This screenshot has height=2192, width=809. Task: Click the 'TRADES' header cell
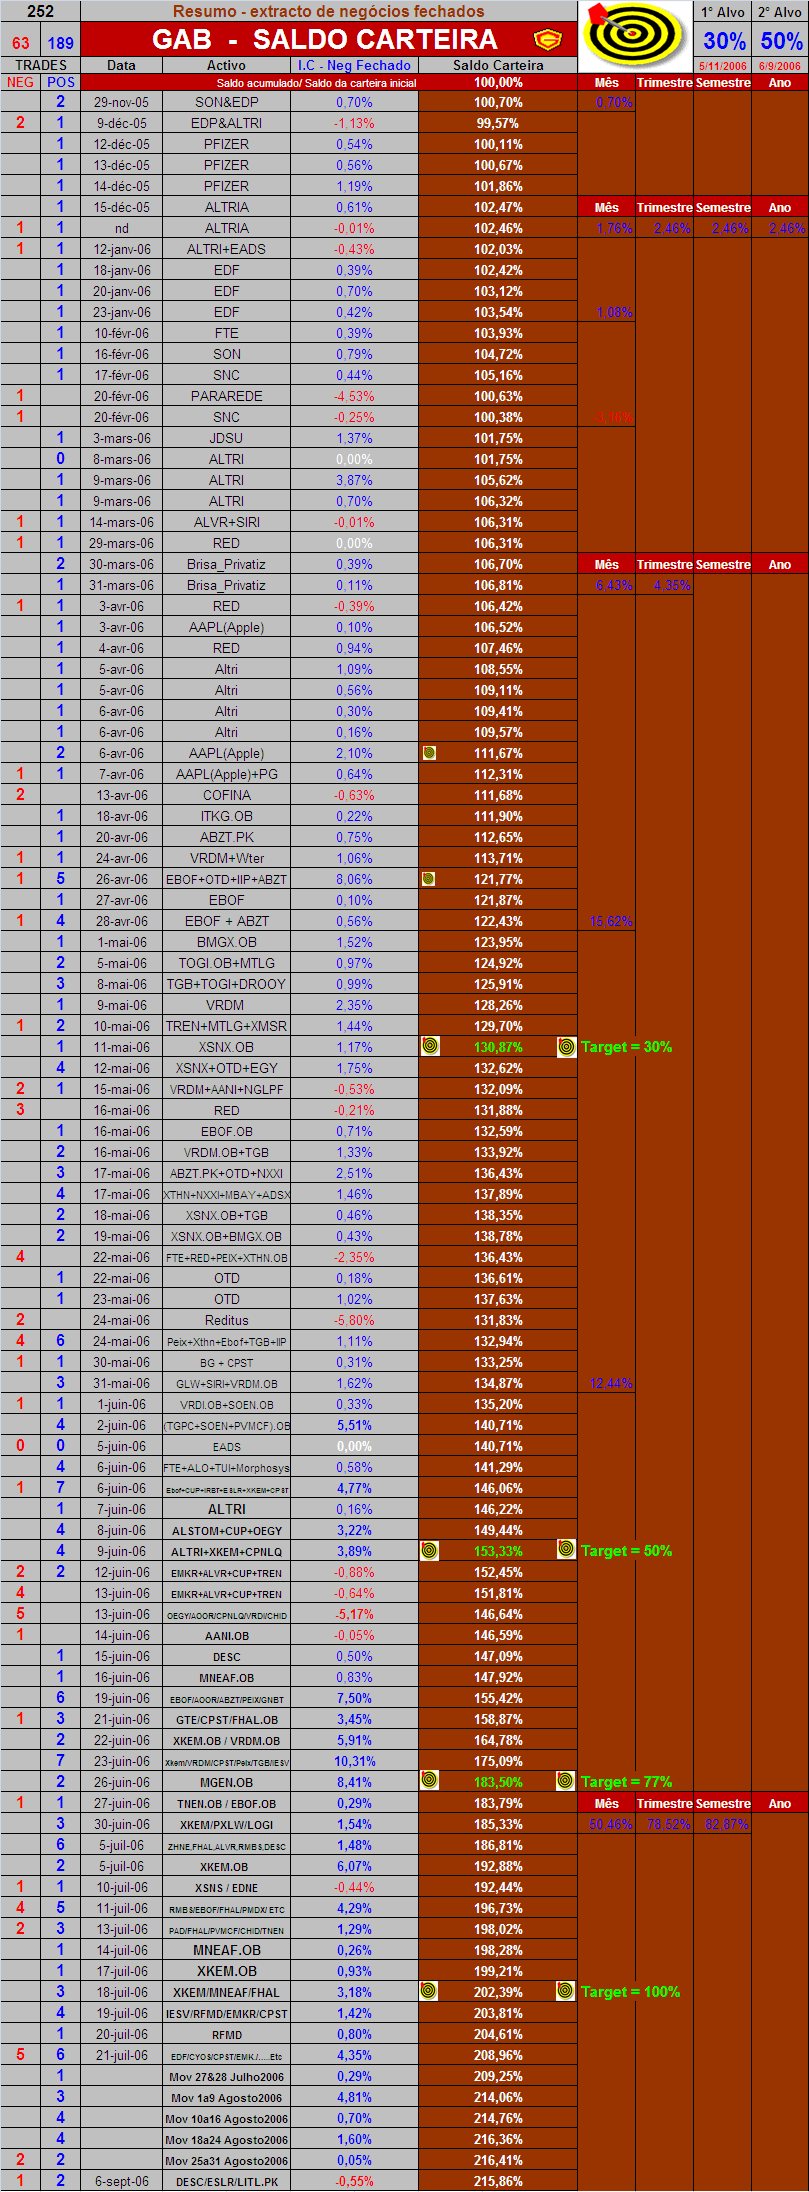[x=41, y=65]
